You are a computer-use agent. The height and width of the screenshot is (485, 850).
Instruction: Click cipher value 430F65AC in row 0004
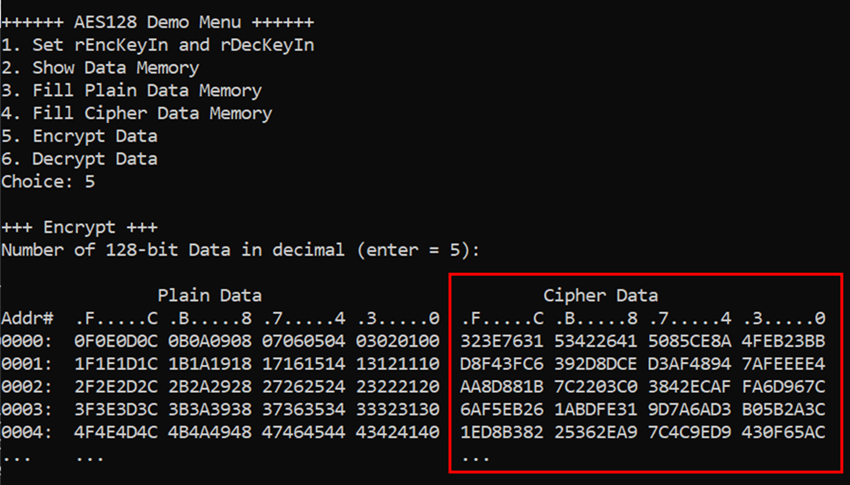click(784, 432)
